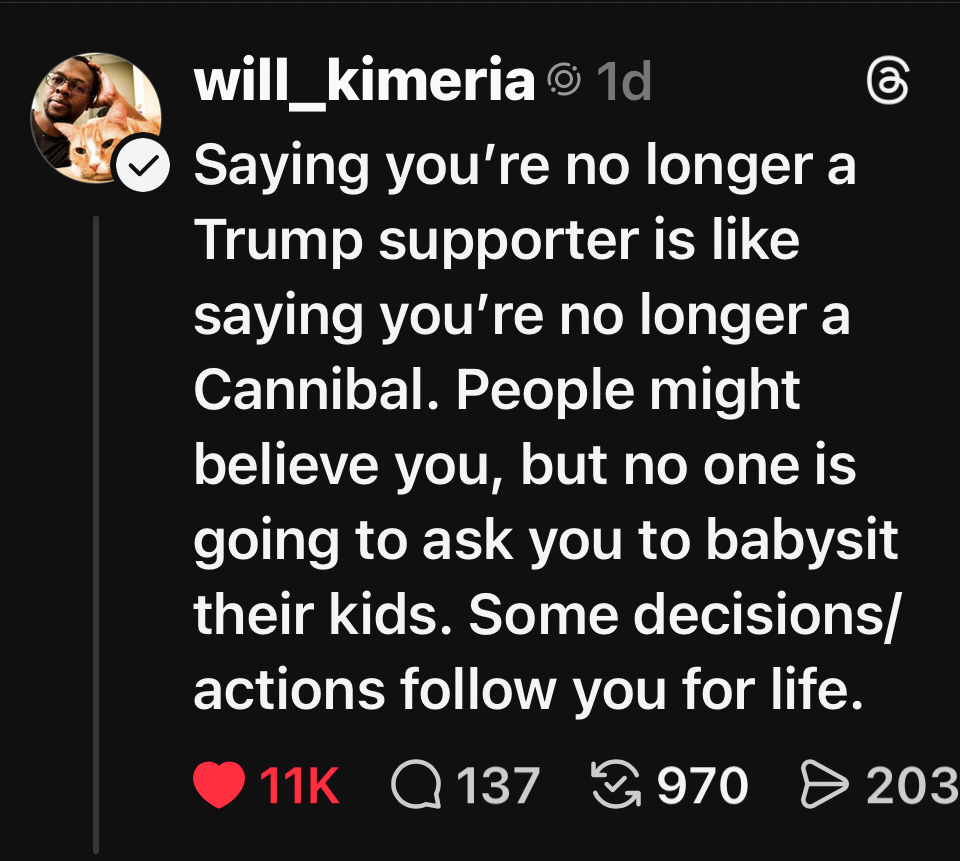Open the will_kimeria username link
The image size is (960, 861).
tap(365, 82)
